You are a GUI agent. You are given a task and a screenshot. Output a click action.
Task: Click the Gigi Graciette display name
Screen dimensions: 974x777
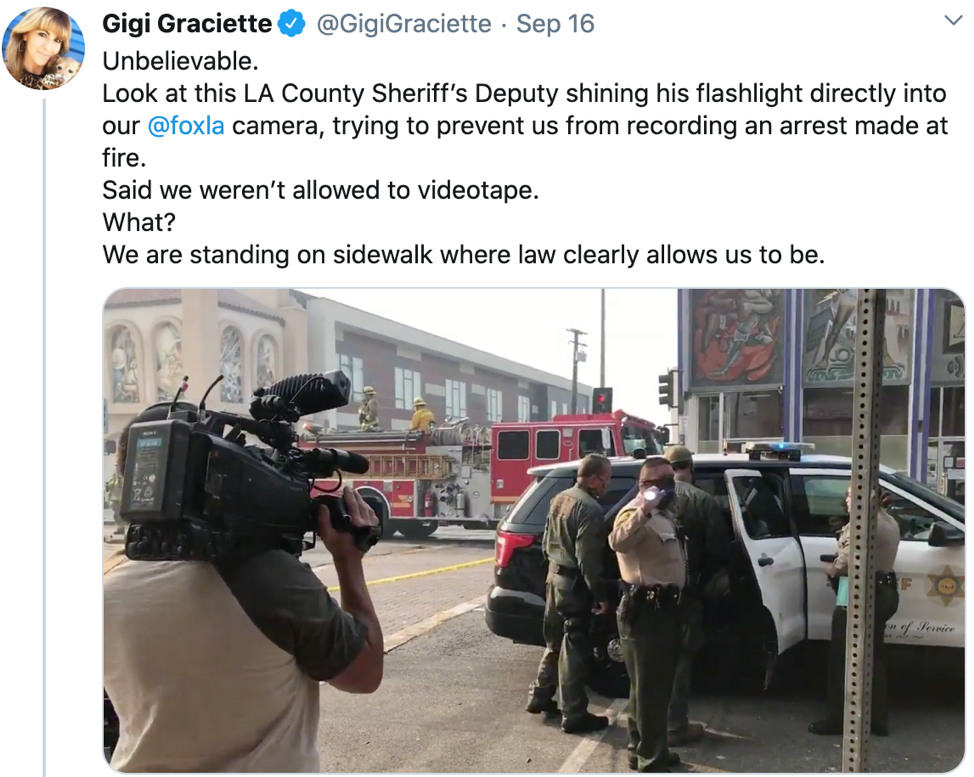click(x=187, y=24)
